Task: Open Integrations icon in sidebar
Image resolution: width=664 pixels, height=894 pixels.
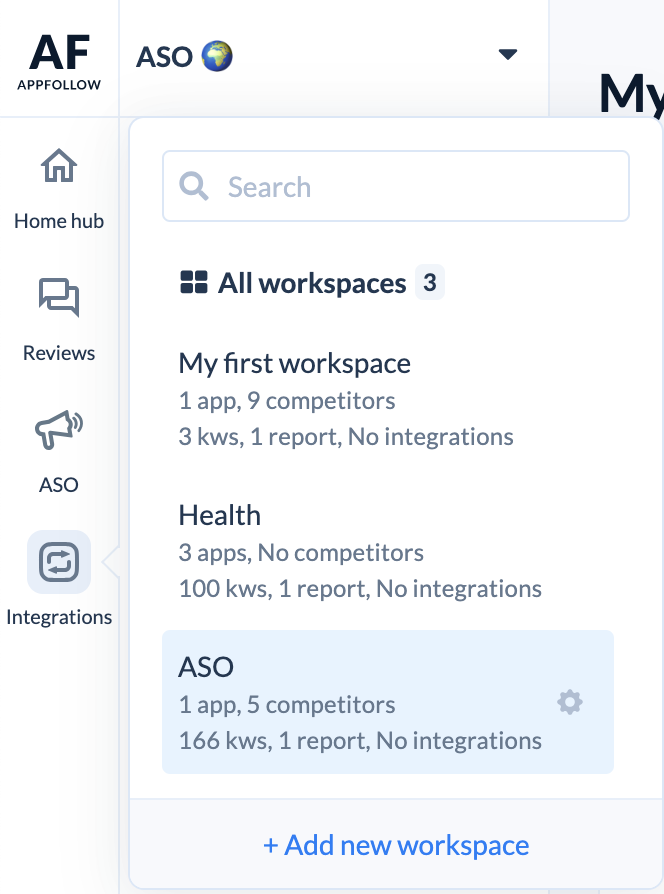Action: (x=59, y=562)
